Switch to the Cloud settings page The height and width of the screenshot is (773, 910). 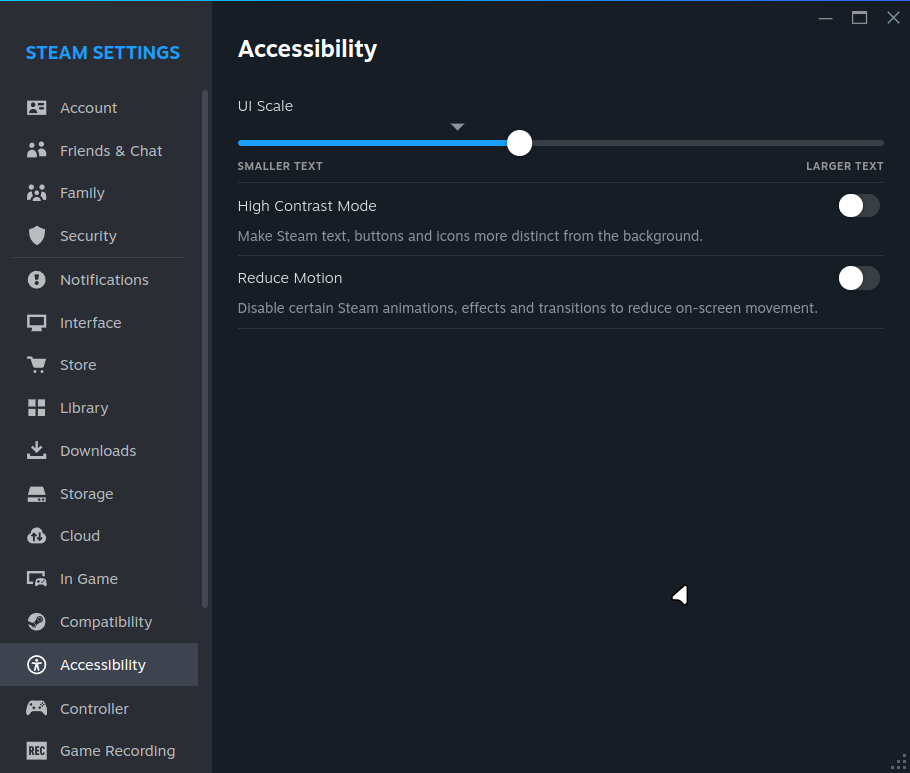pyautogui.click(x=79, y=536)
